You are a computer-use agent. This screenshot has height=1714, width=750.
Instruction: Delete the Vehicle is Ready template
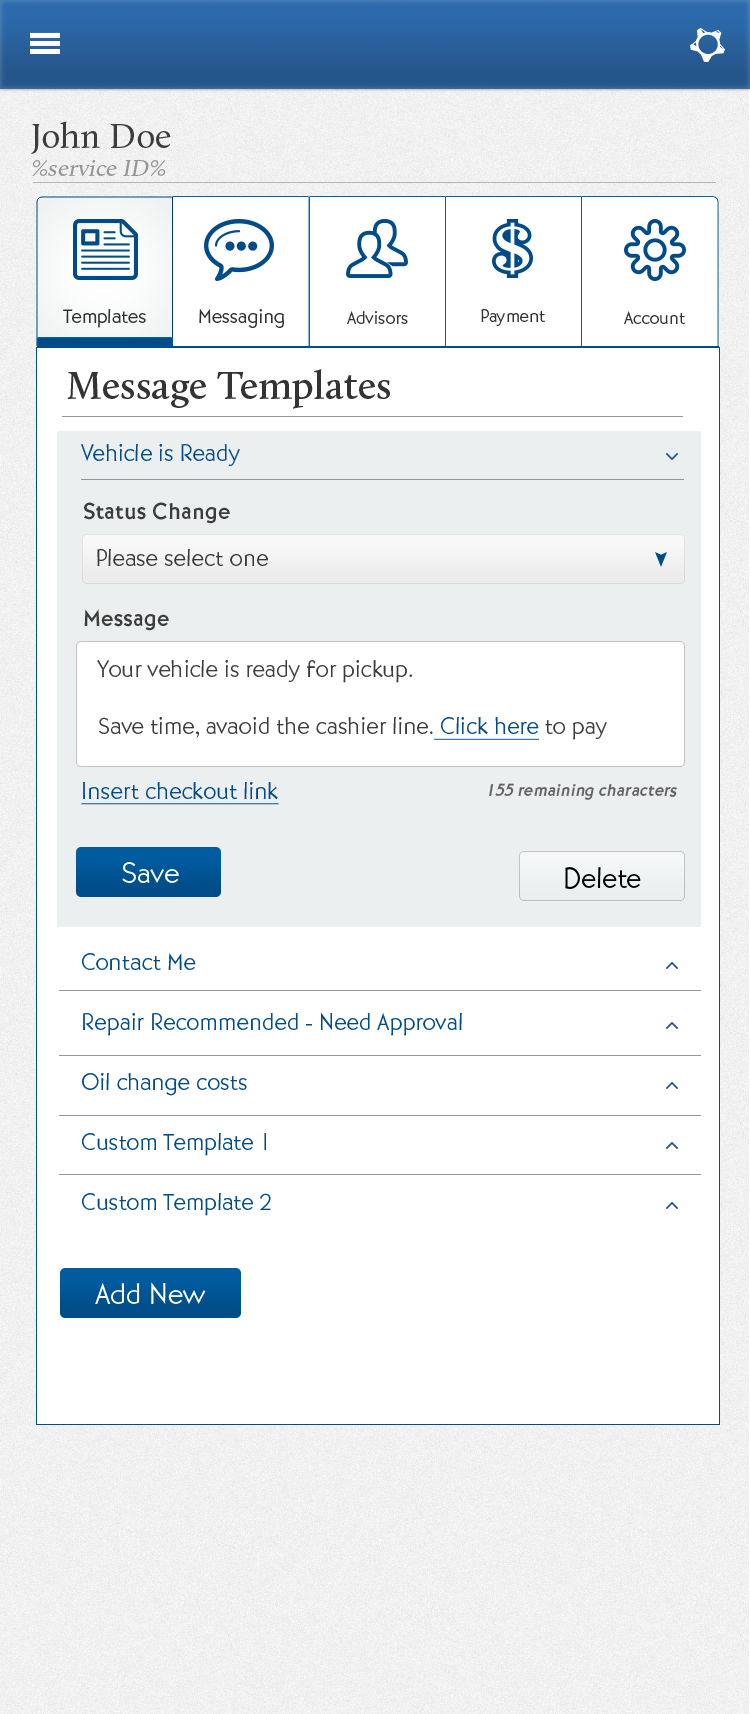pyautogui.click(x=601, y=877)
